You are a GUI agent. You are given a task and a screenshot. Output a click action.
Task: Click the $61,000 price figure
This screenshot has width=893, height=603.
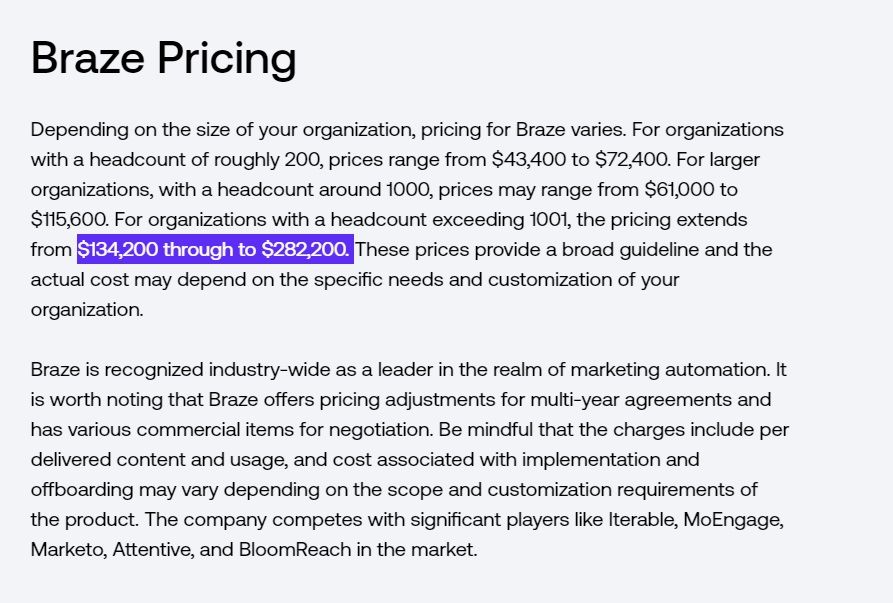[678, 189]
